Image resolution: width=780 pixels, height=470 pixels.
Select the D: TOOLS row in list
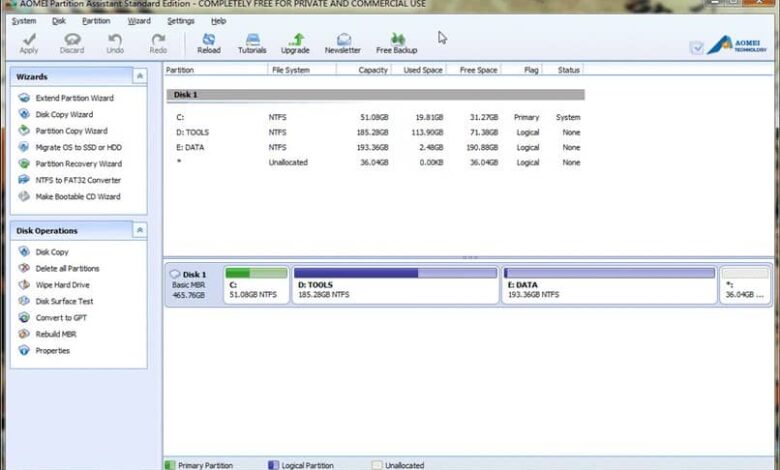click(376, 132)
